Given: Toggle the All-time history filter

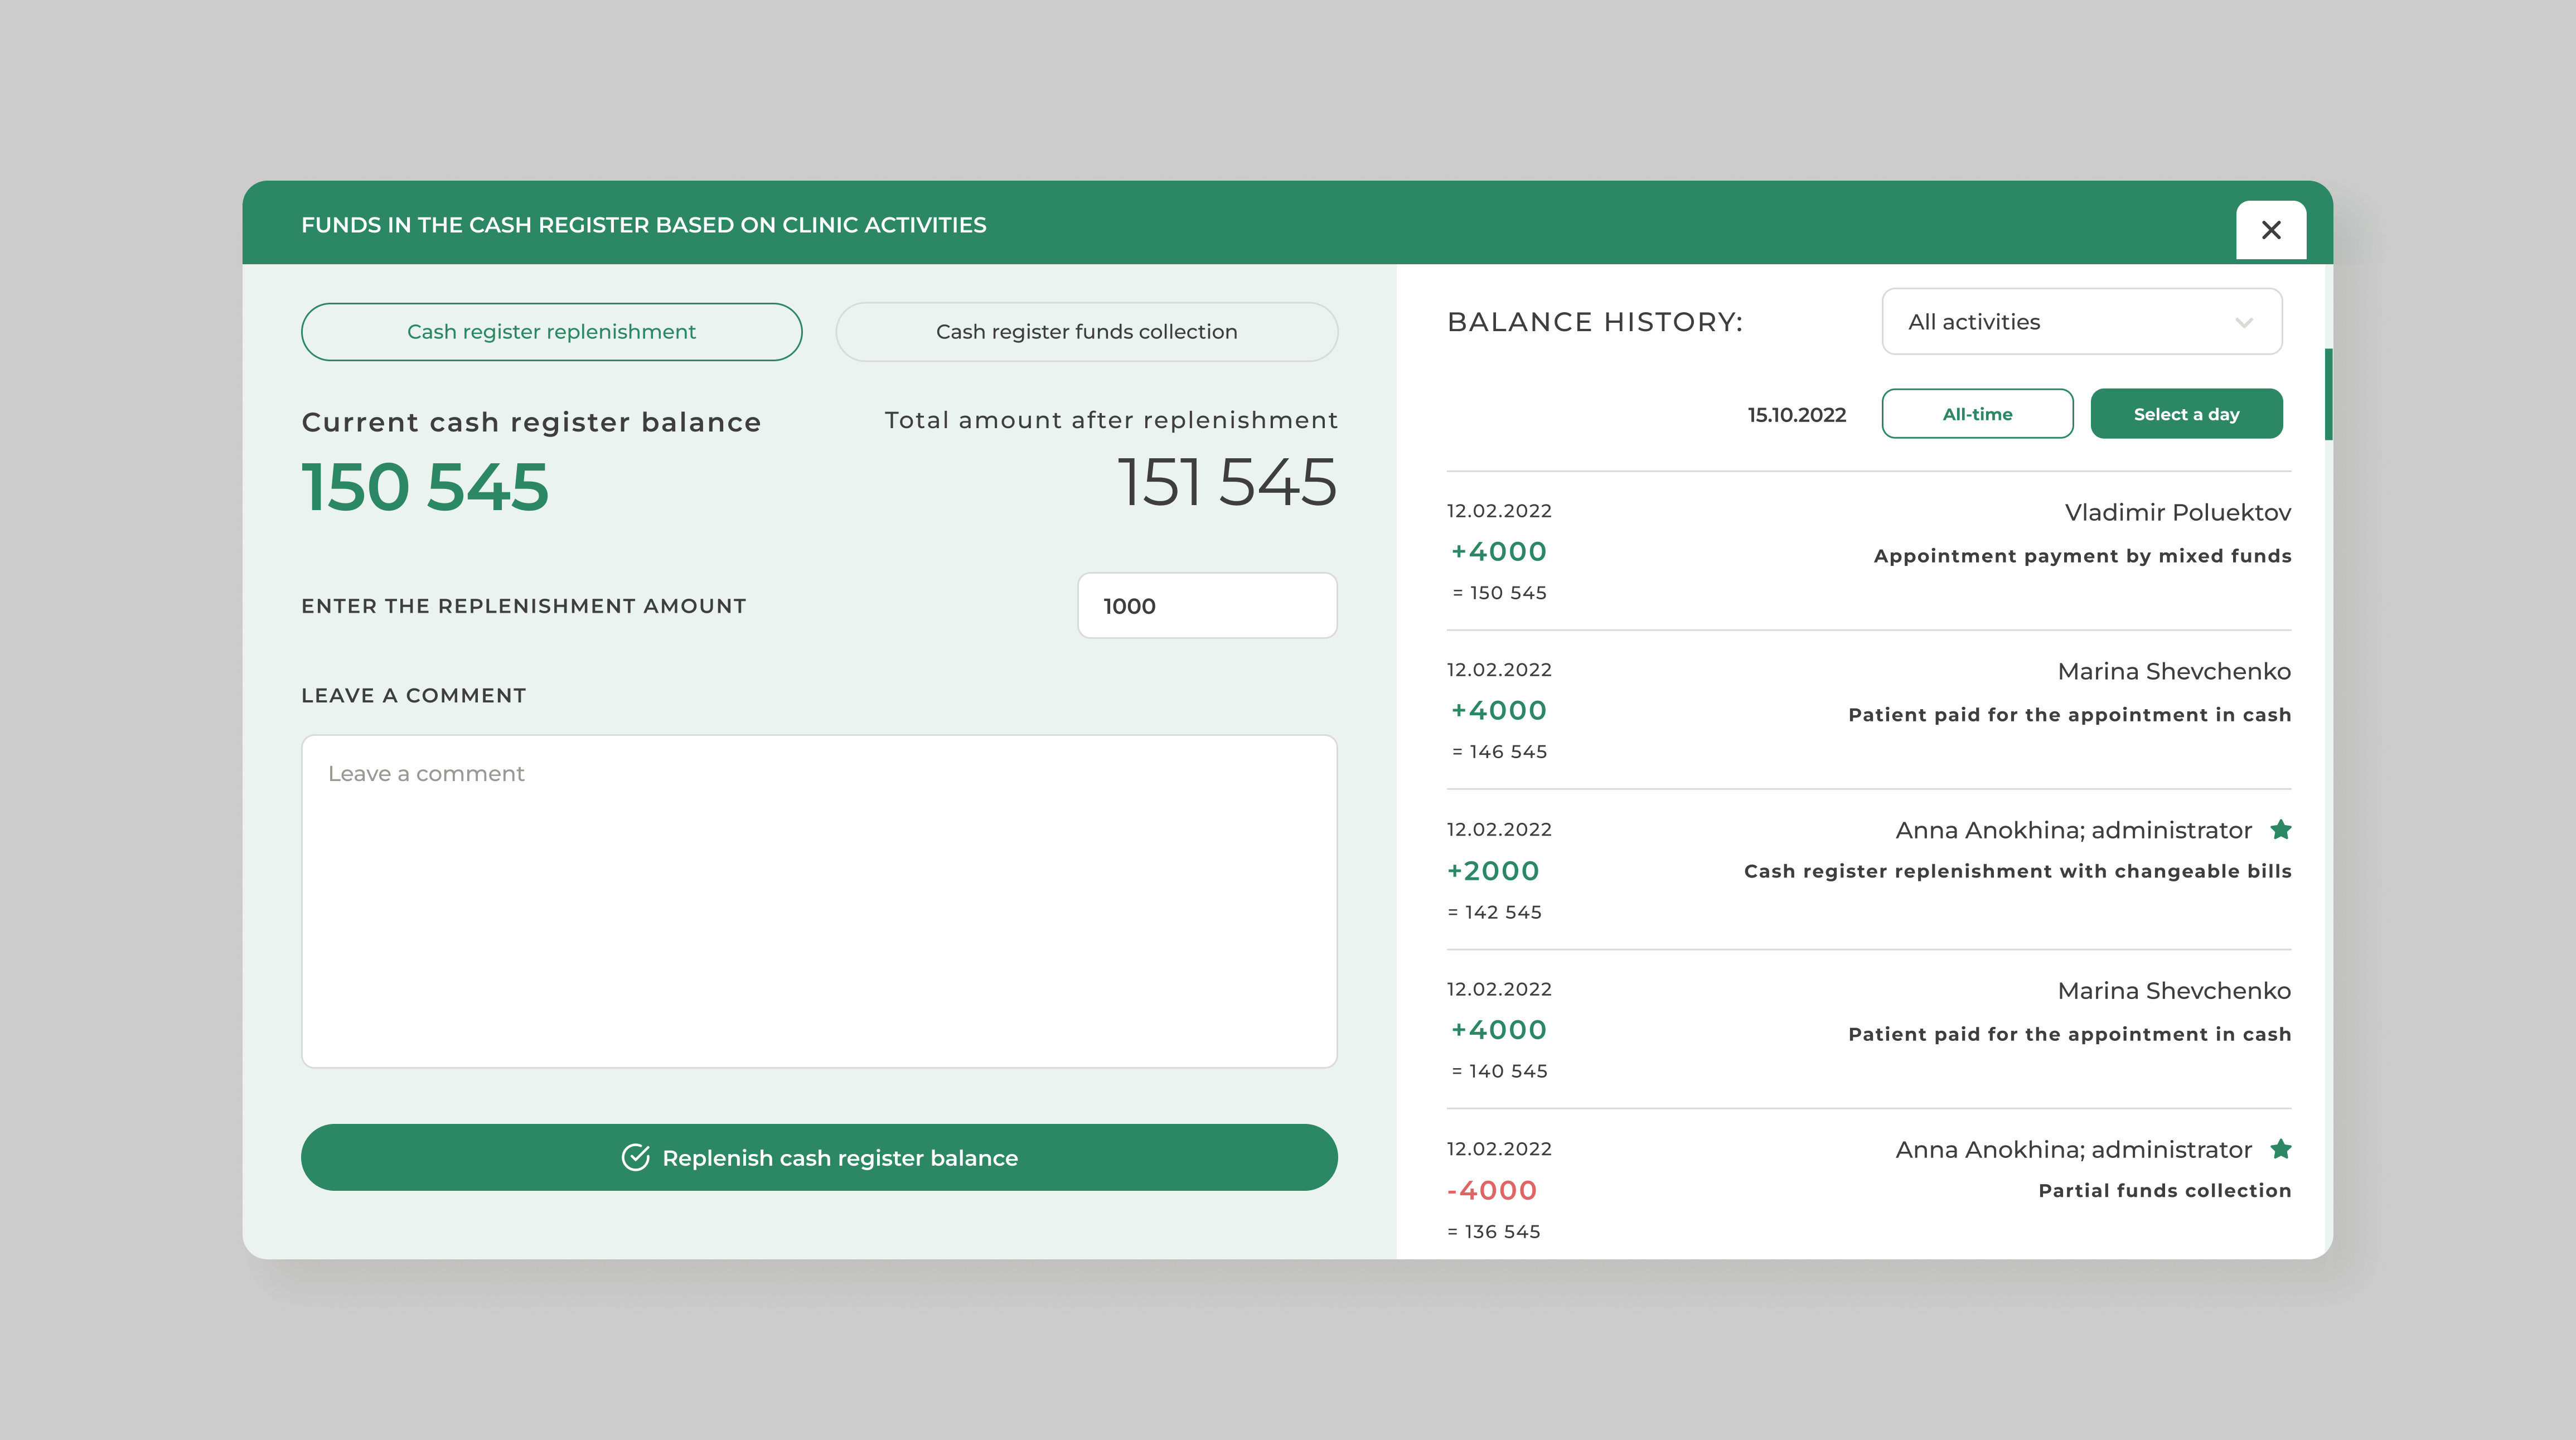Looking at the screenshot, I should [x=1977, y=414].
